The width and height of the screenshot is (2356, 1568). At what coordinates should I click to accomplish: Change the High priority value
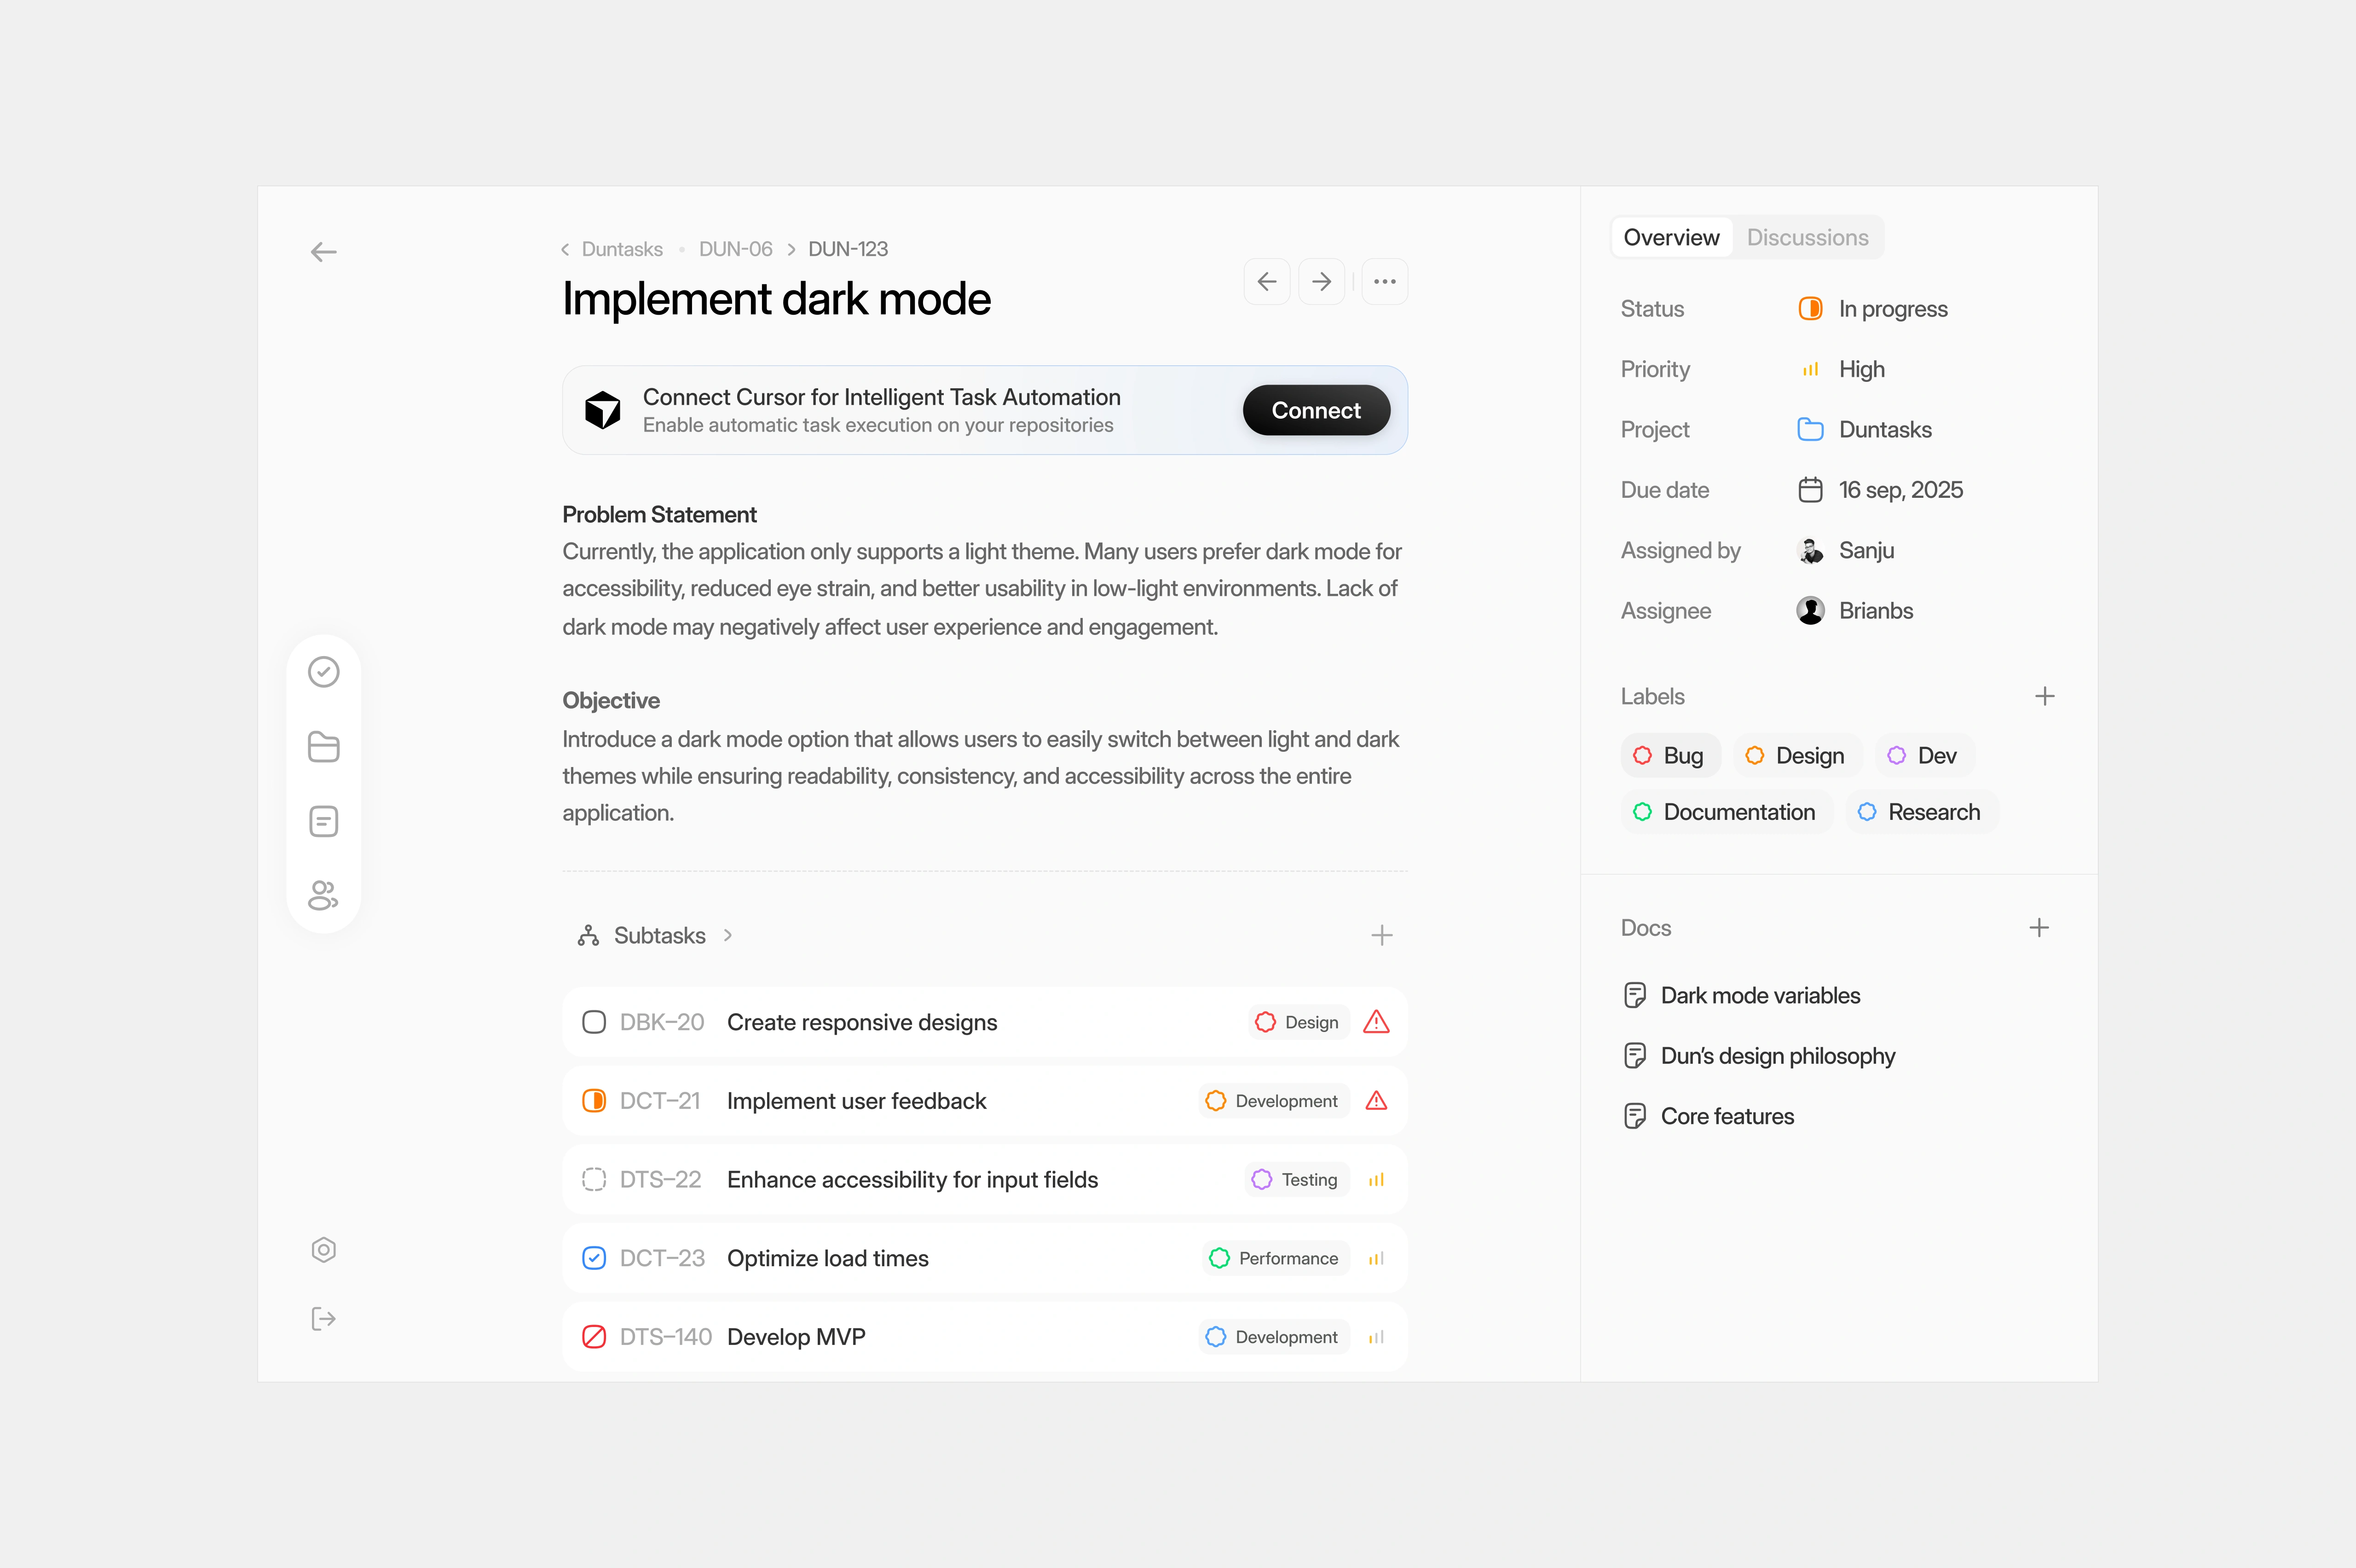click(x=1860, y=369)
